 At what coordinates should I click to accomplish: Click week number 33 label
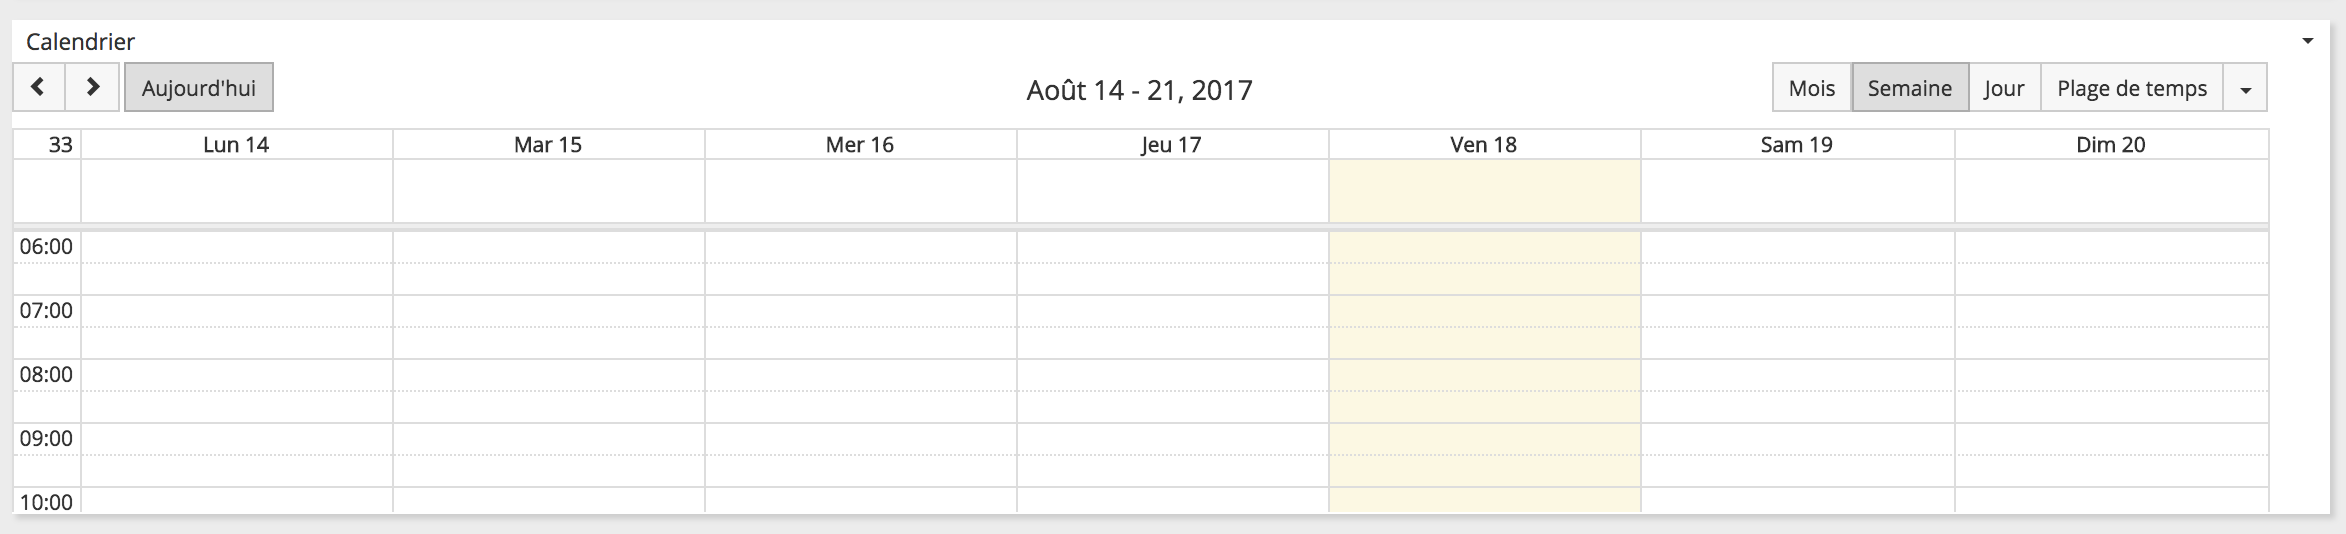[60, 145]
